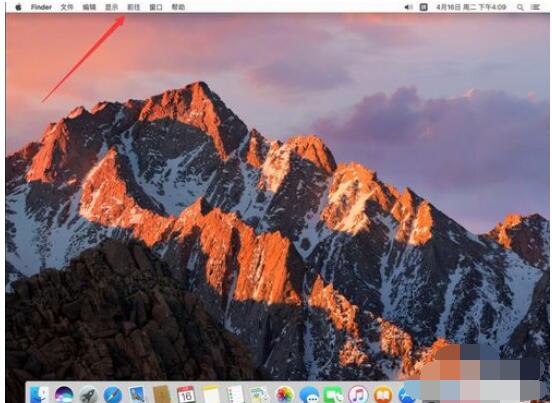552x403 pixels.
Task: Open the 帮助 menu
Action: click(x=178, y=7)
